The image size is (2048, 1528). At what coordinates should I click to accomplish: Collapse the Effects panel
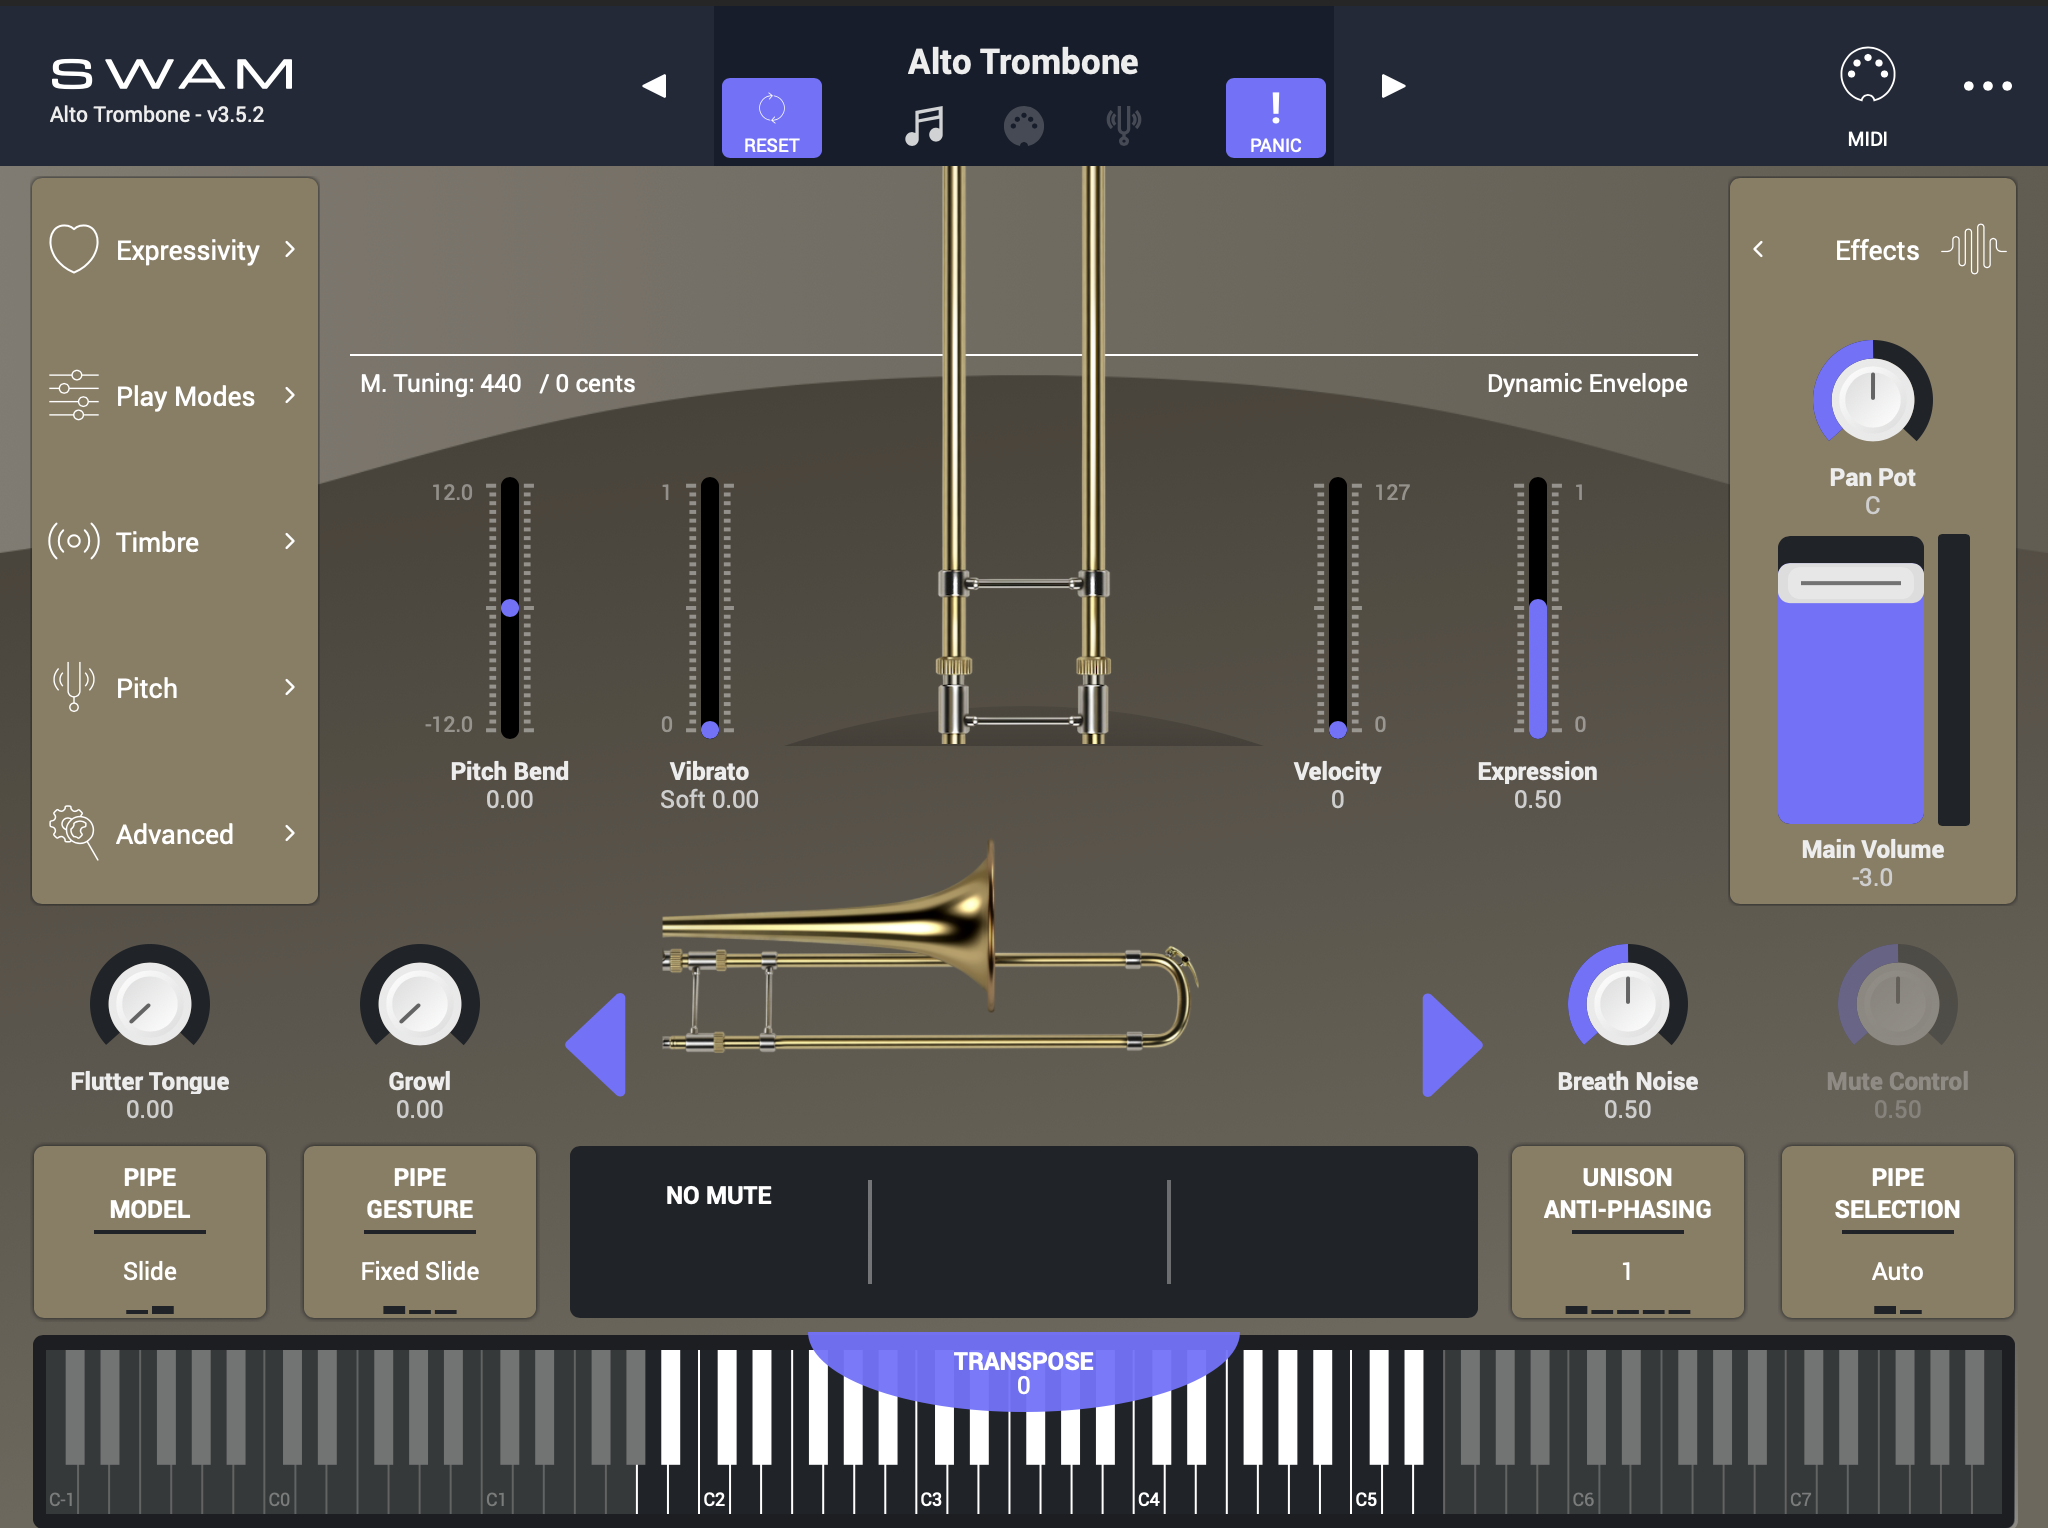[1756, 250]
